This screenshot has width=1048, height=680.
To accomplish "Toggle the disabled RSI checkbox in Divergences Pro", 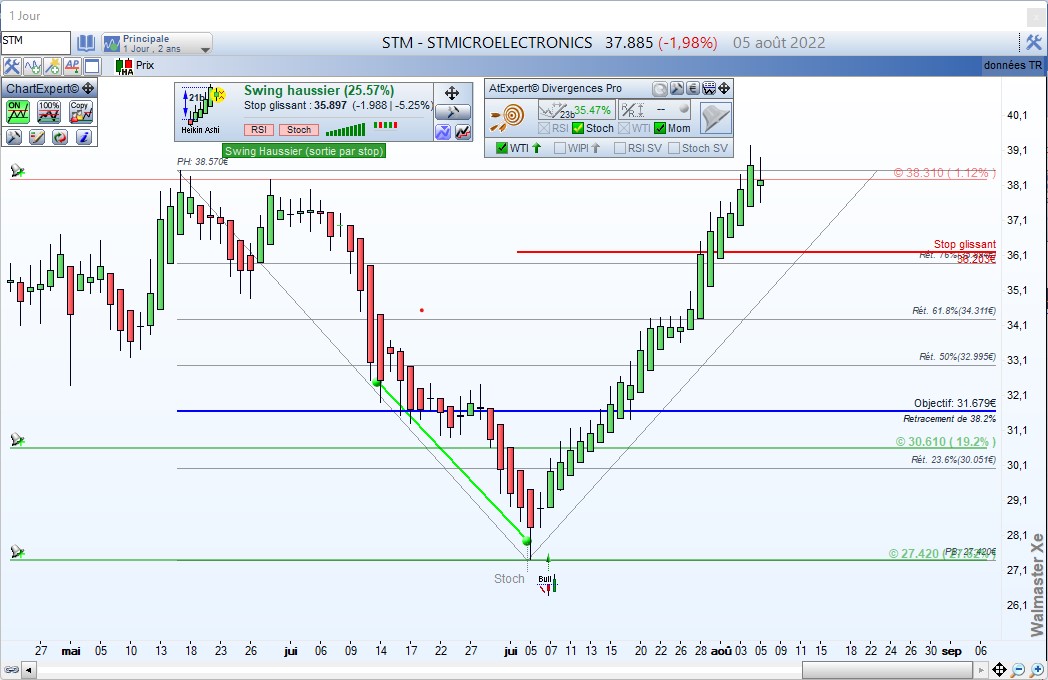I will coord(544,128).
